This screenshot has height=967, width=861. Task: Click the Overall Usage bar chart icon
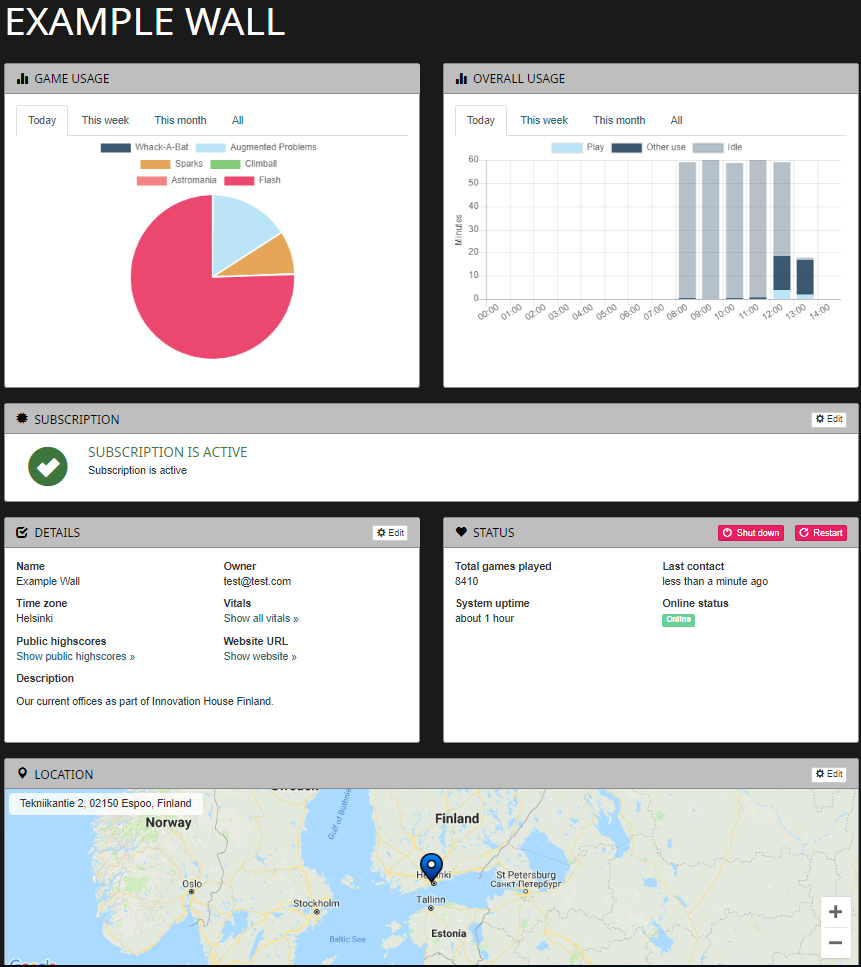pyautogui.click(x=461, y=78)
